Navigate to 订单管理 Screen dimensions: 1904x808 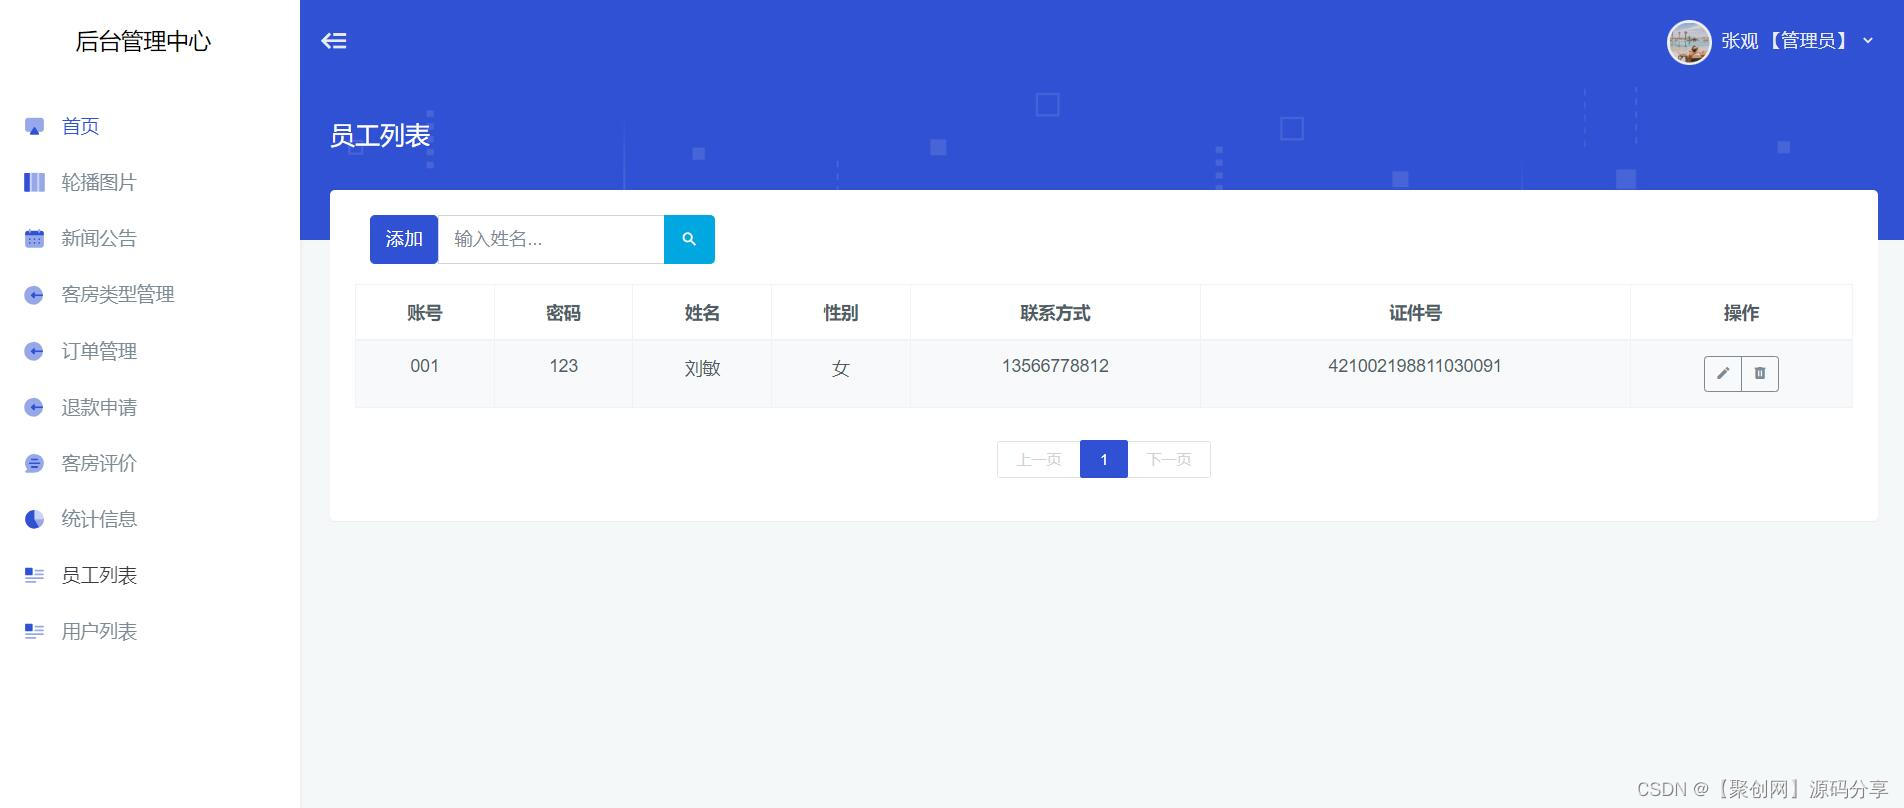[x=99, y=351]
